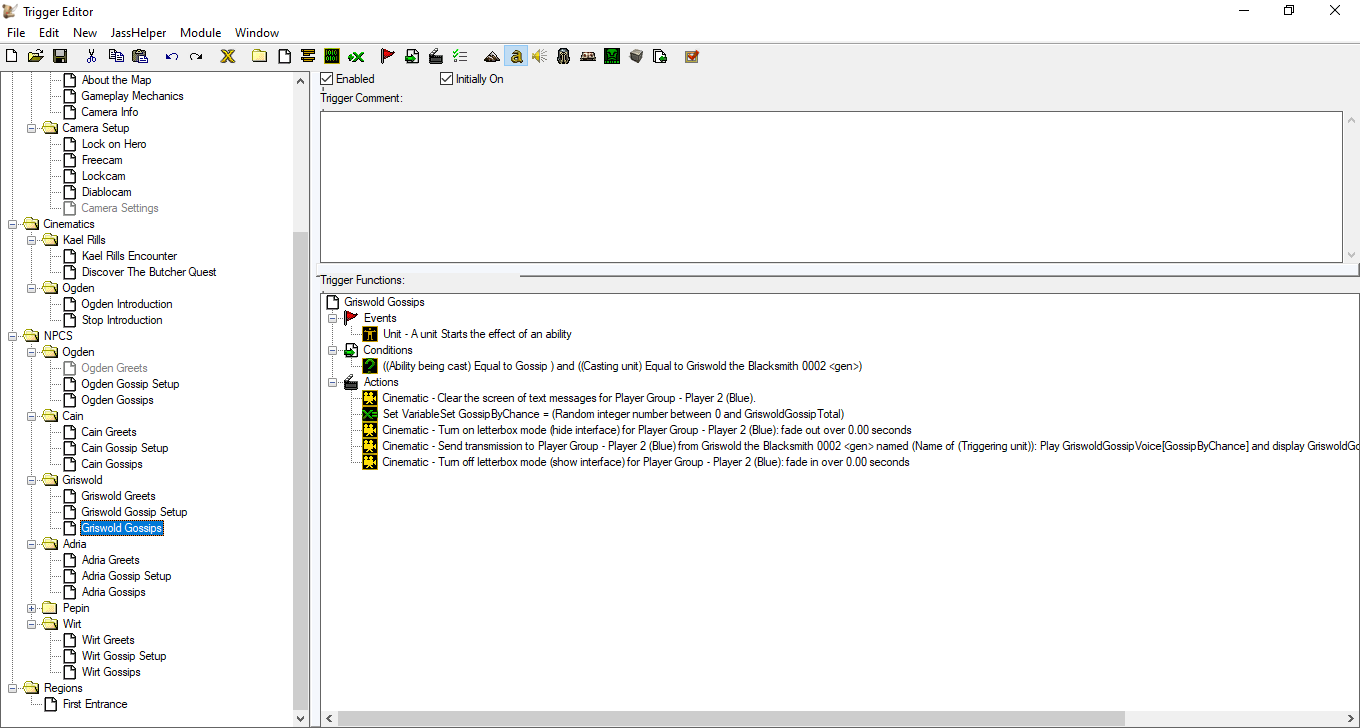Image resolution: width=1360 pixels, height=728 pixels.
Task: Open the Terrain Editor module icon
Action: pos(491,56)
